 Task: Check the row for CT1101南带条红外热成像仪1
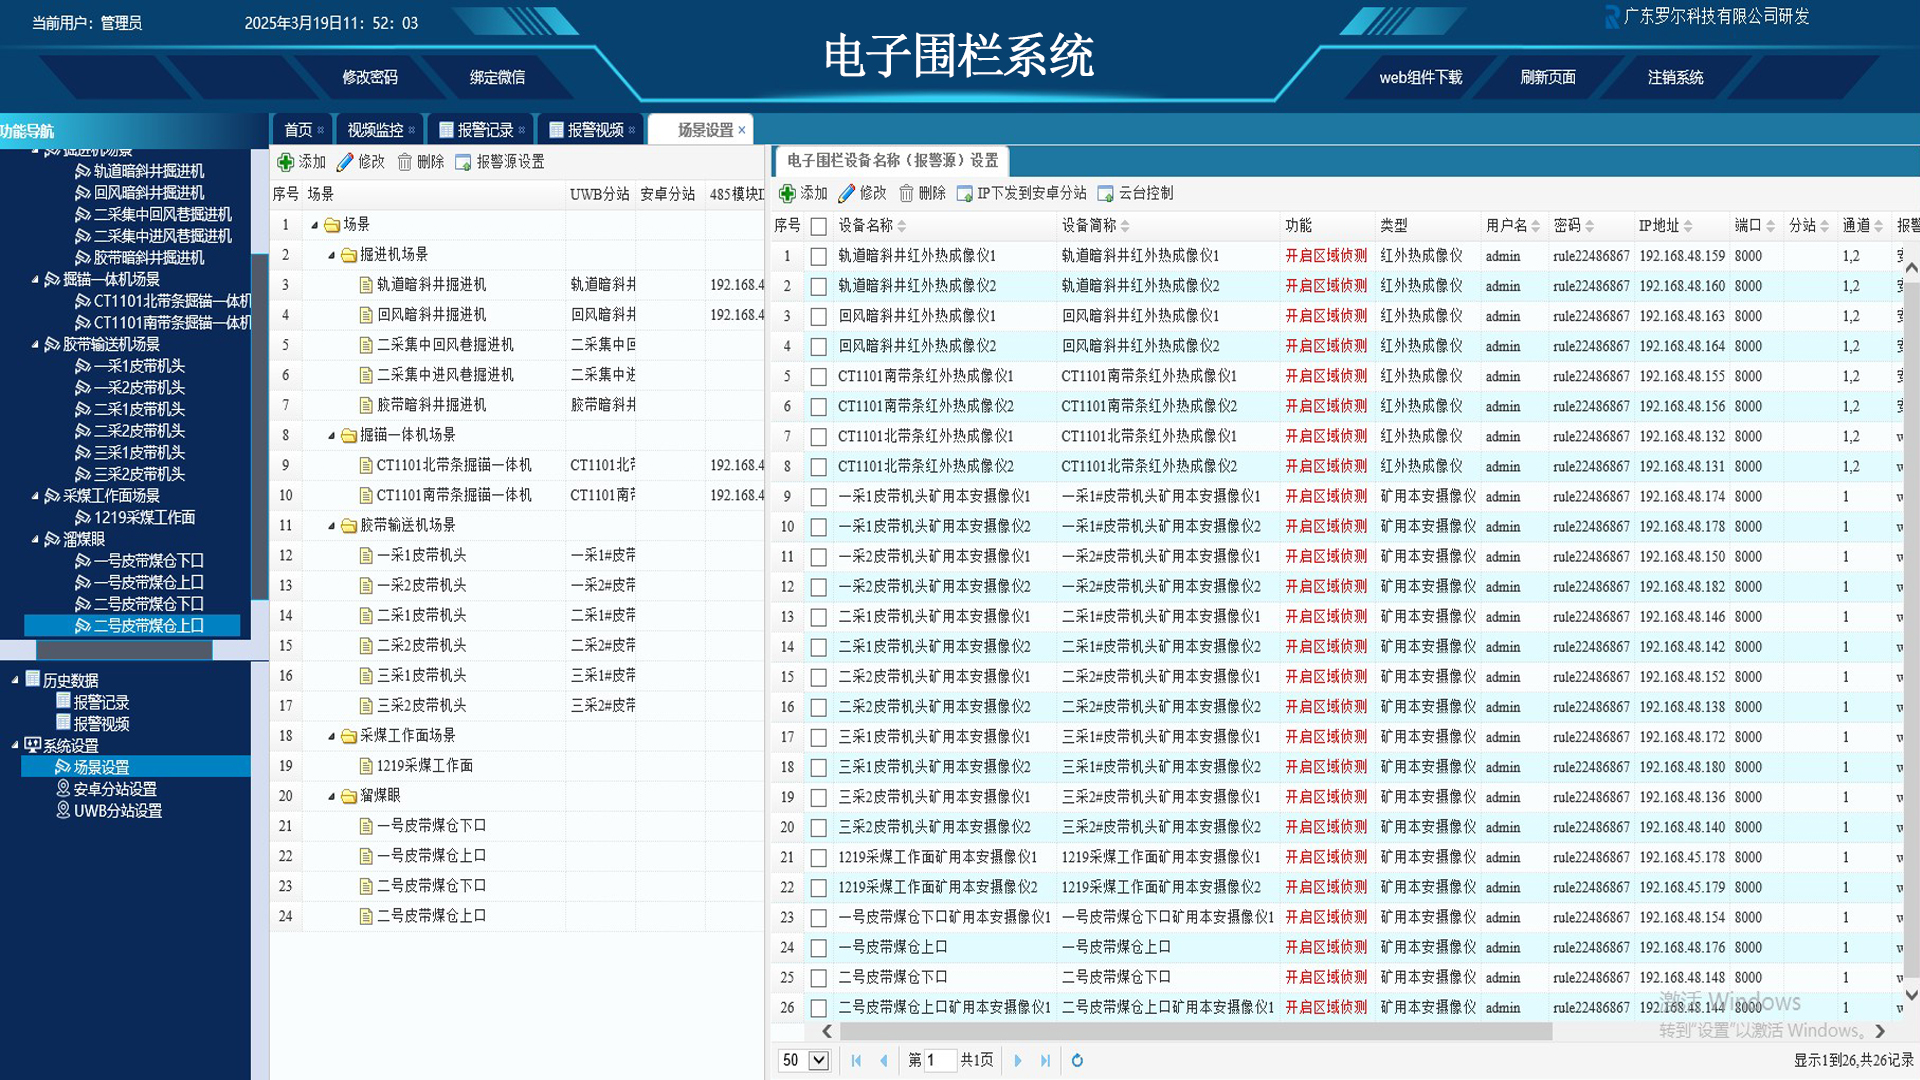coord(819,377)
